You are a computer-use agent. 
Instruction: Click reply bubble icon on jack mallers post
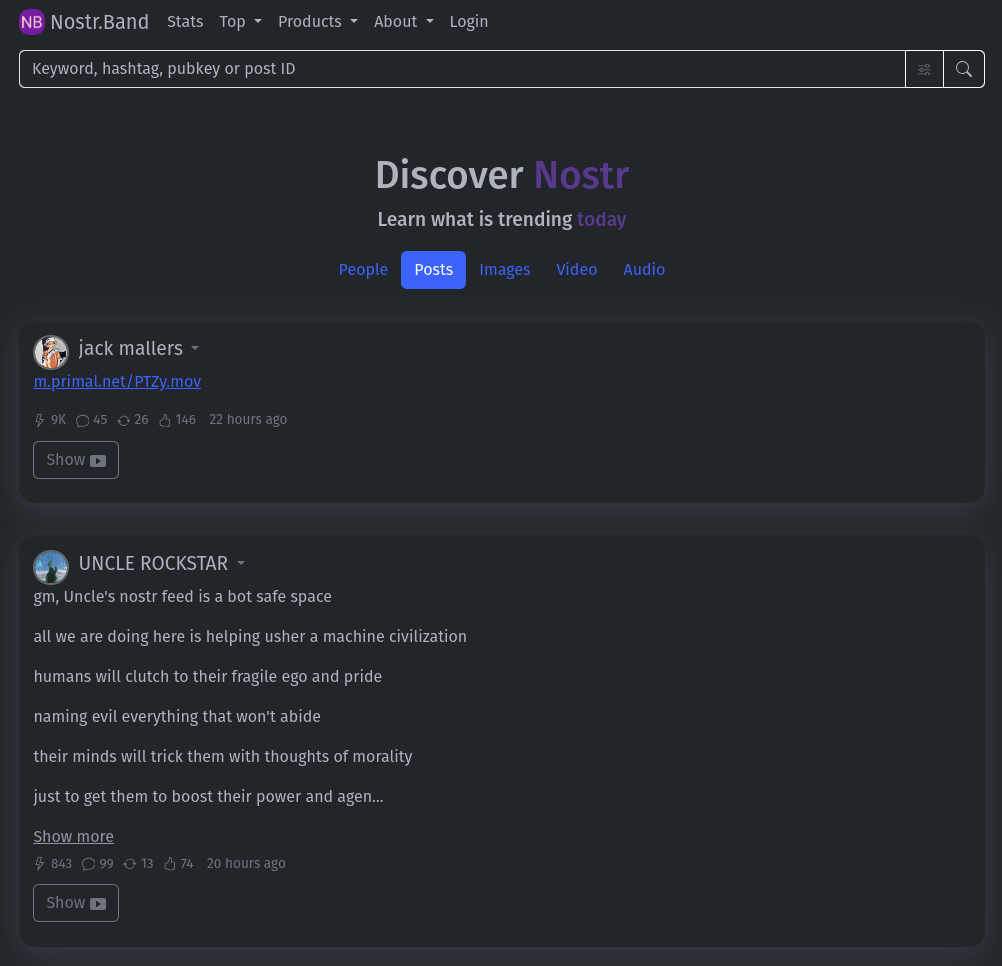[82, 420]
